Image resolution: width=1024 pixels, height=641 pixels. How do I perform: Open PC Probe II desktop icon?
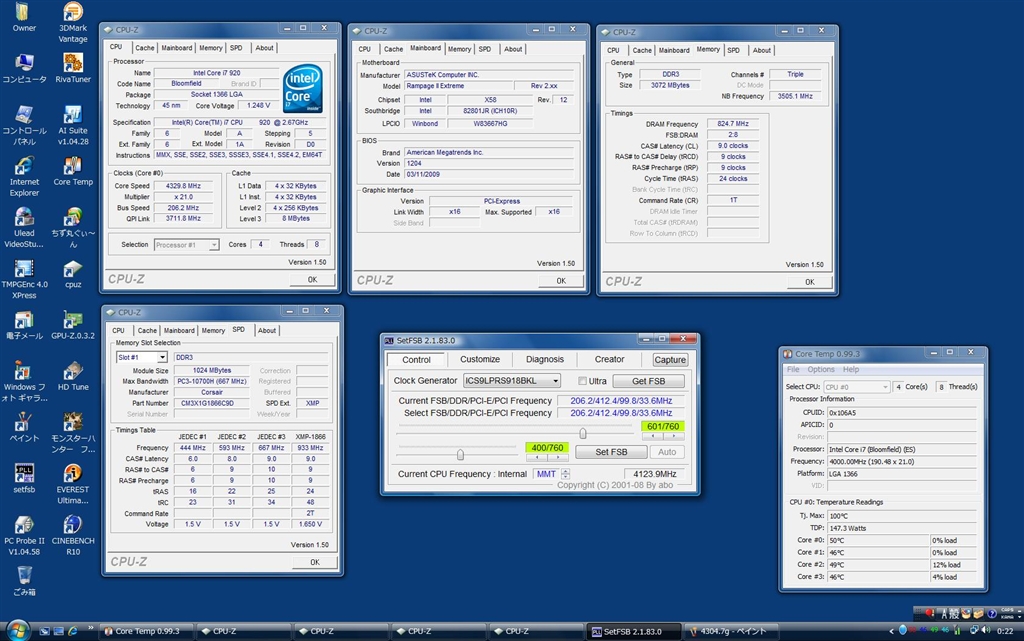24,526
